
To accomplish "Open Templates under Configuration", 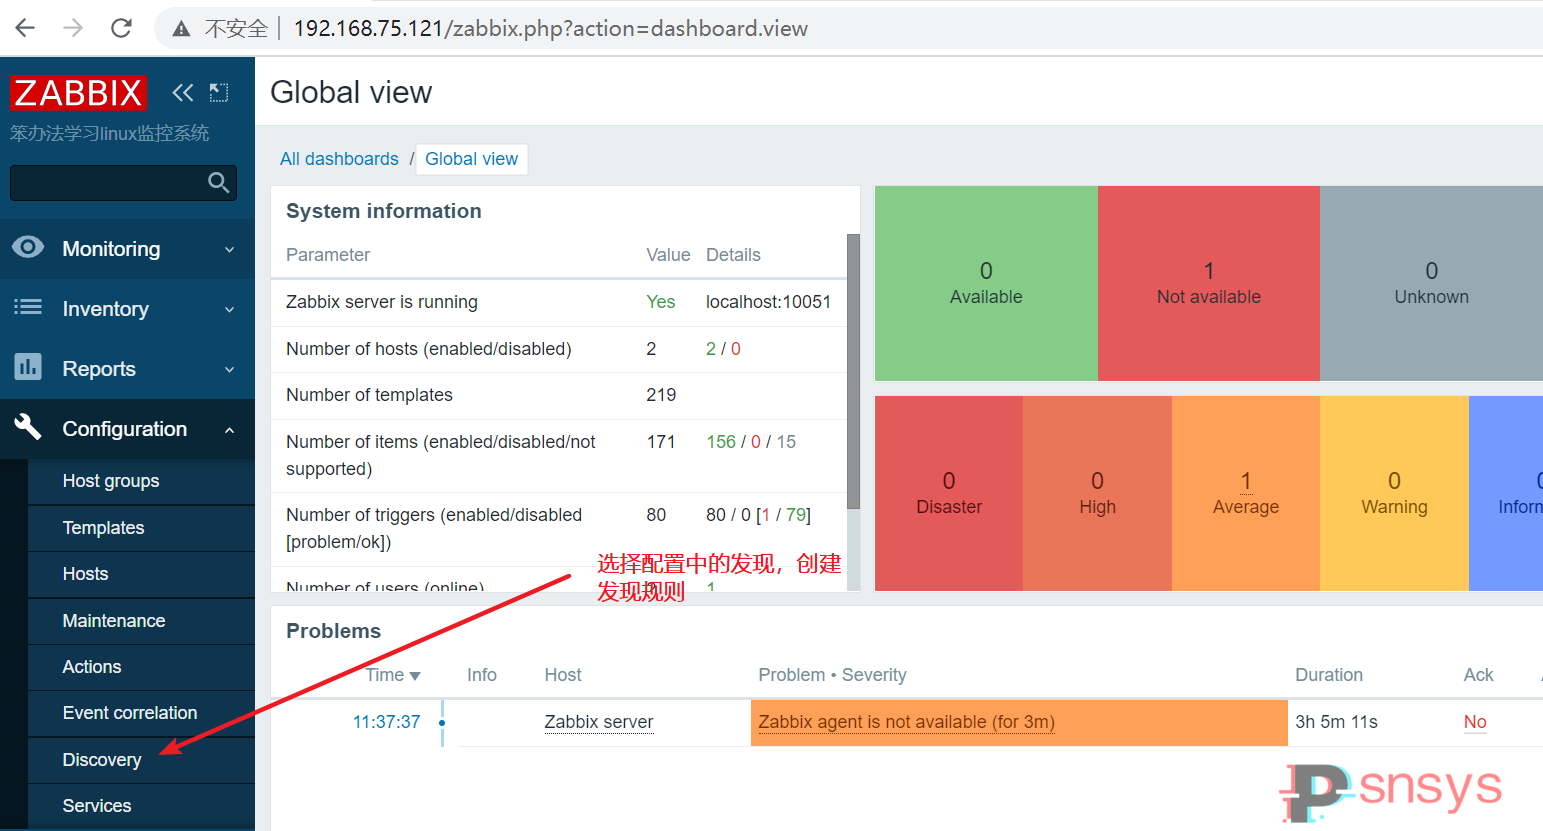I will [103, 528].
